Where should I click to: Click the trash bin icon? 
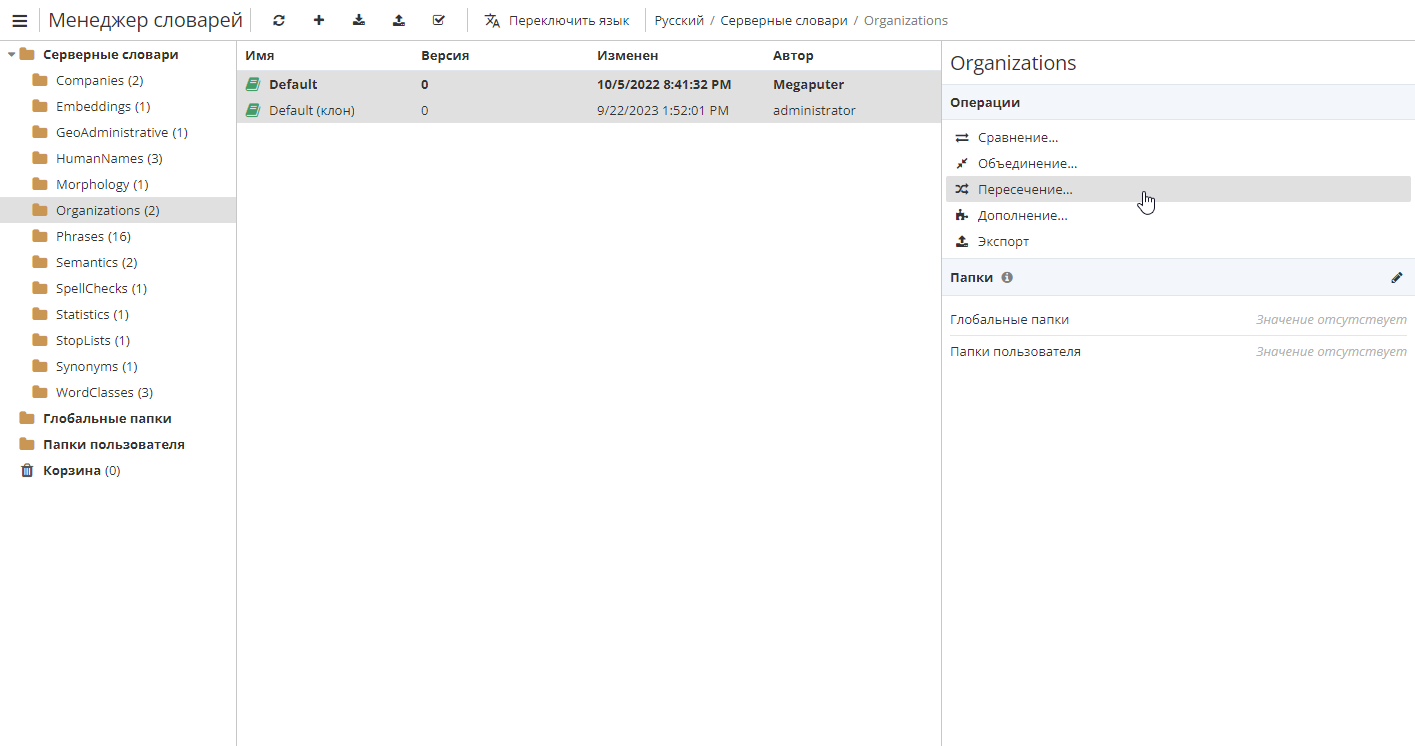[27, 470]
